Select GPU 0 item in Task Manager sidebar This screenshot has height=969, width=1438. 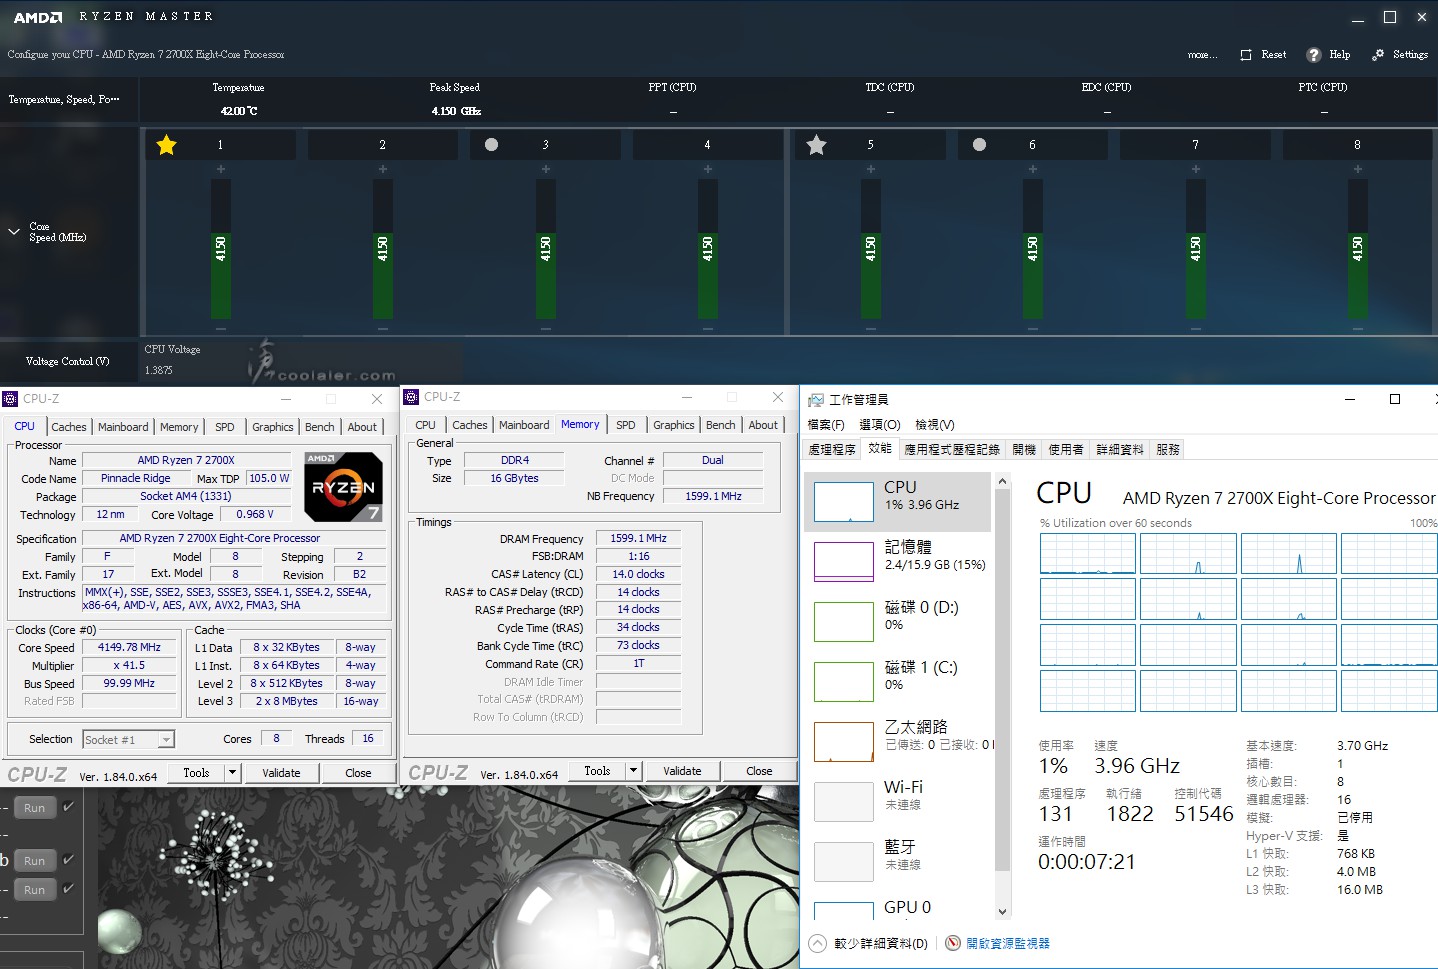(898, 907)
